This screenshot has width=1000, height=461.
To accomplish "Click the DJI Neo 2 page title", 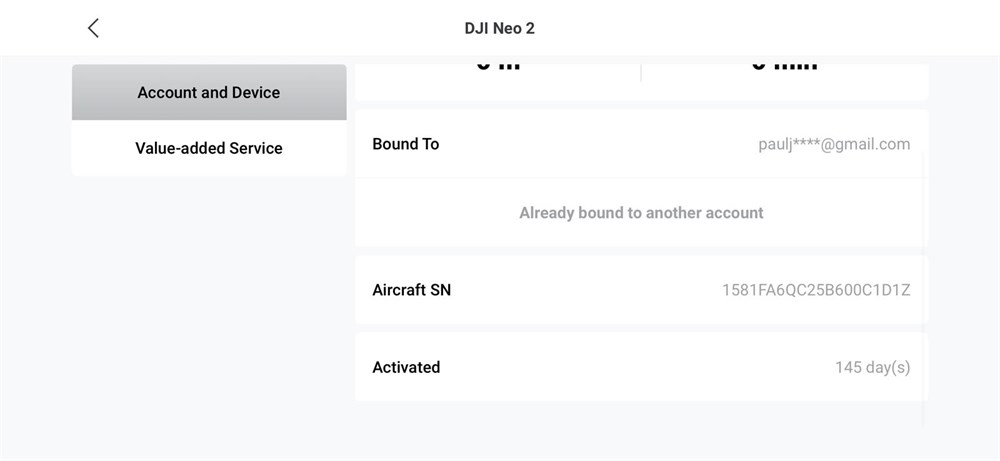I will (499, 28).
